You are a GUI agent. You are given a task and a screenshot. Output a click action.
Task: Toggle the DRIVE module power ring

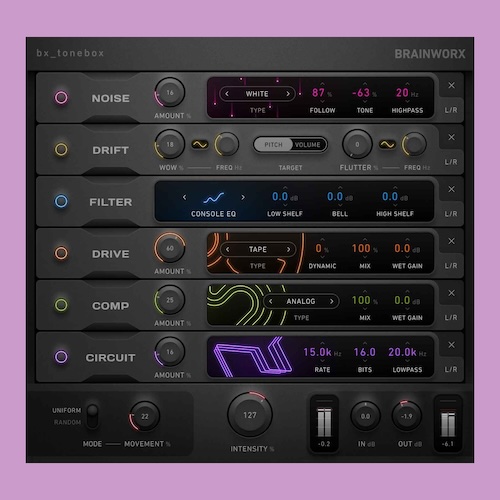61,253
